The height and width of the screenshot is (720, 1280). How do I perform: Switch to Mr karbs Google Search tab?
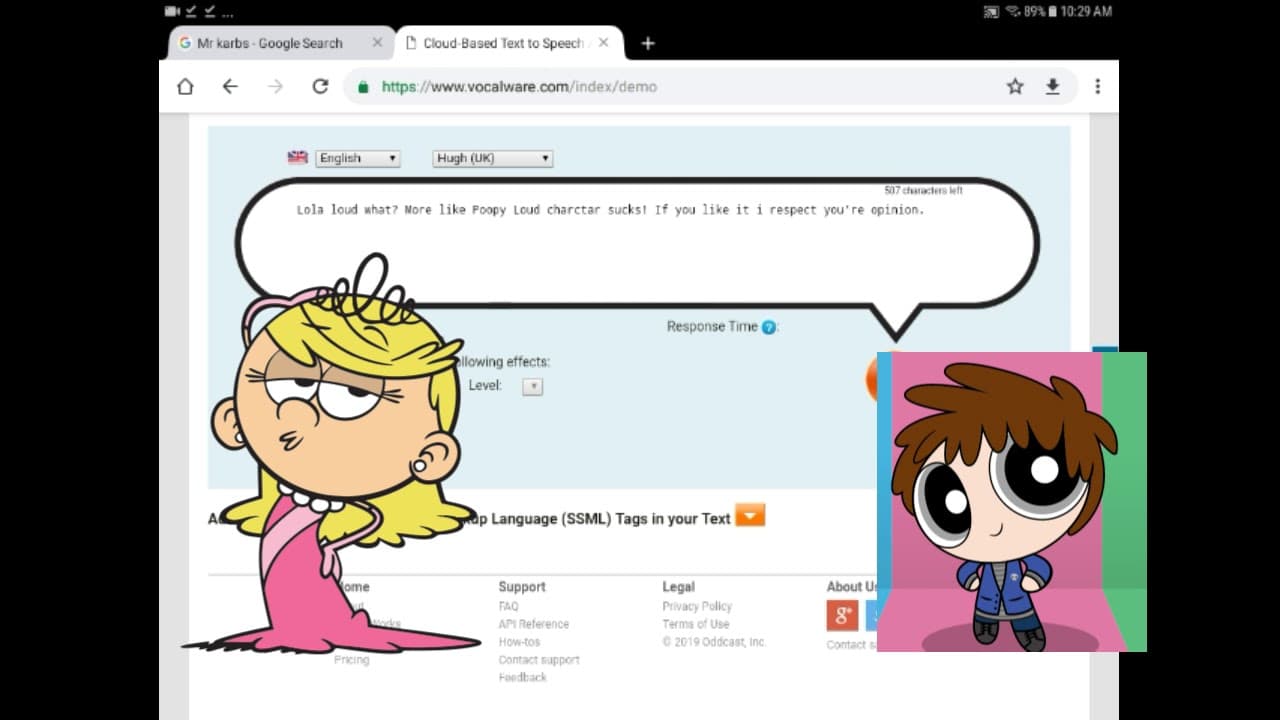[x=270, y=43]
